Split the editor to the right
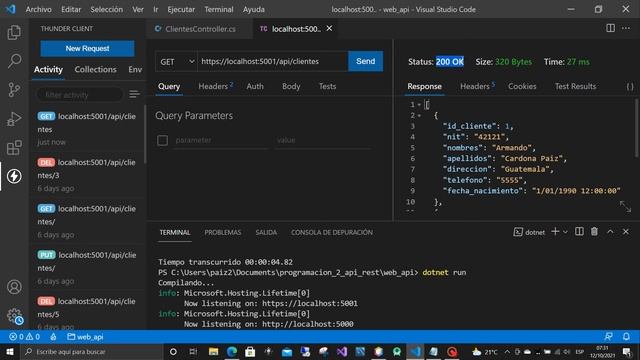Image resolution: width=640 pixels, height=360 pixels. 610,28
